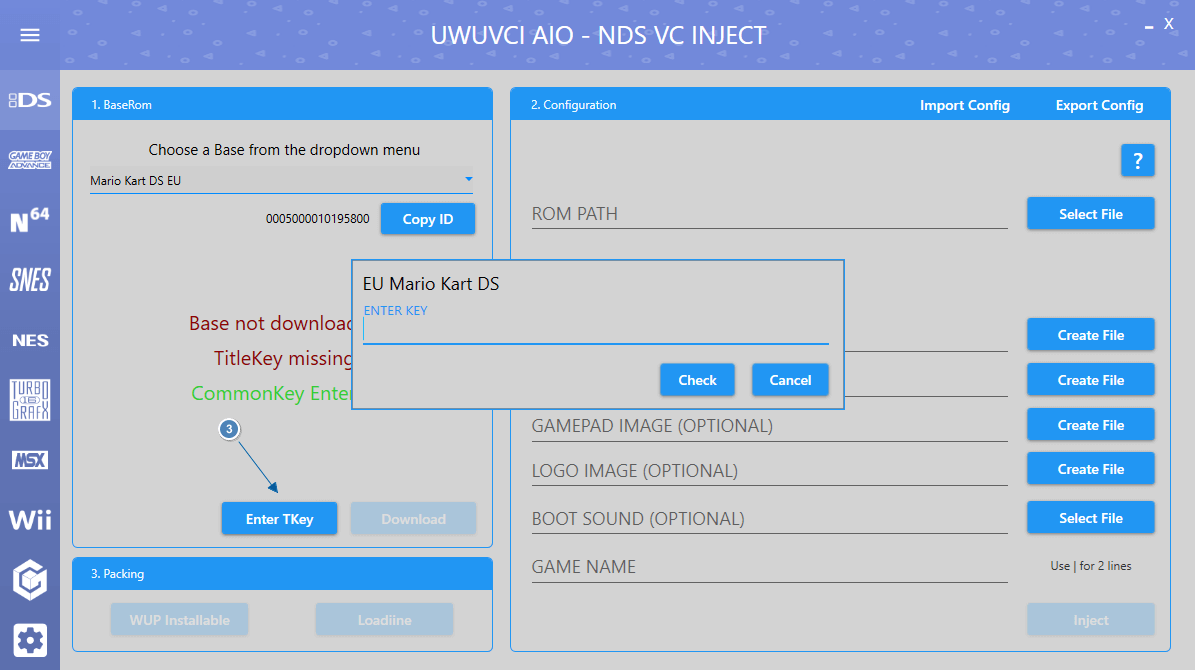Choose the SNES console icon
This screenshot has width=1195, height=670.
point(30,280)
